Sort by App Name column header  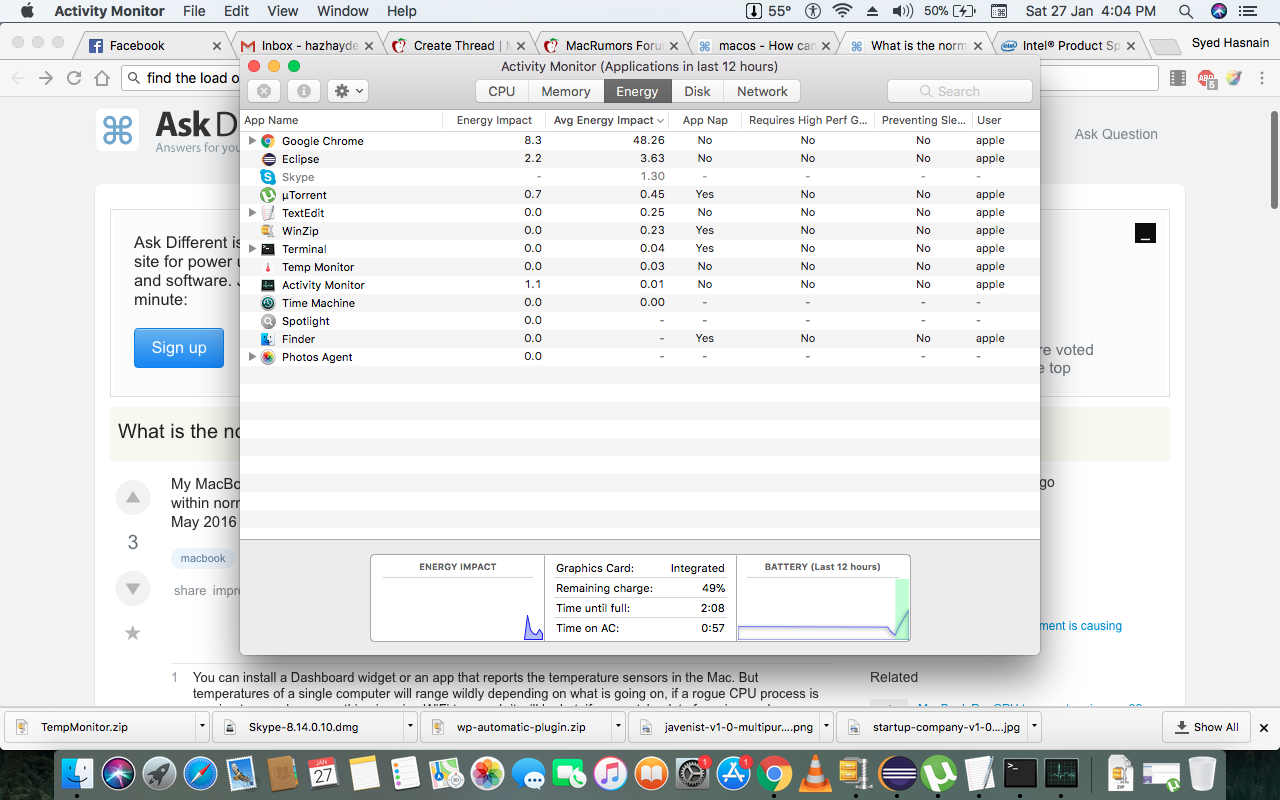(x=341, y=120)
